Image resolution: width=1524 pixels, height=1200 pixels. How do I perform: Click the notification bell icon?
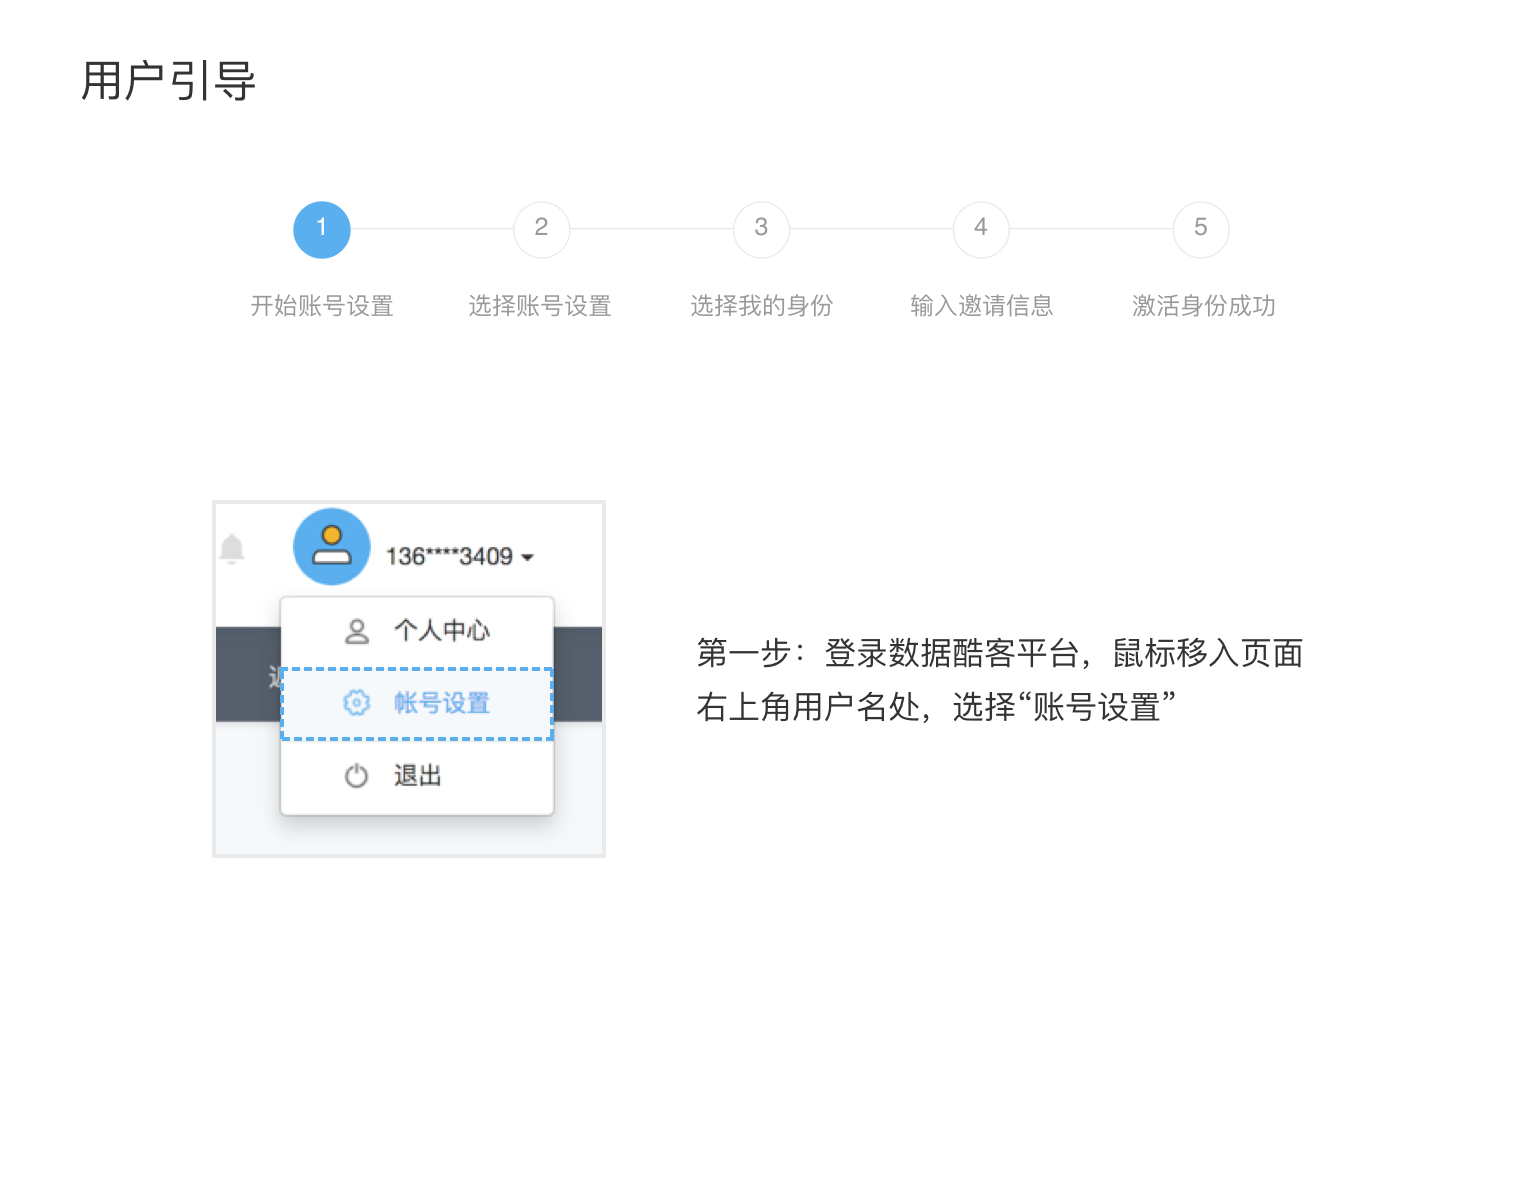(x=232, y=548)
